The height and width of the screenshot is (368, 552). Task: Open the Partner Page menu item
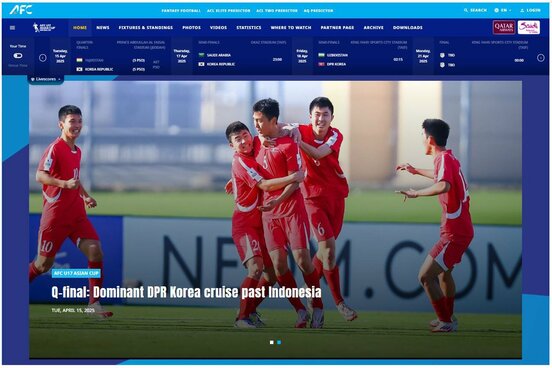click(337, 27)
